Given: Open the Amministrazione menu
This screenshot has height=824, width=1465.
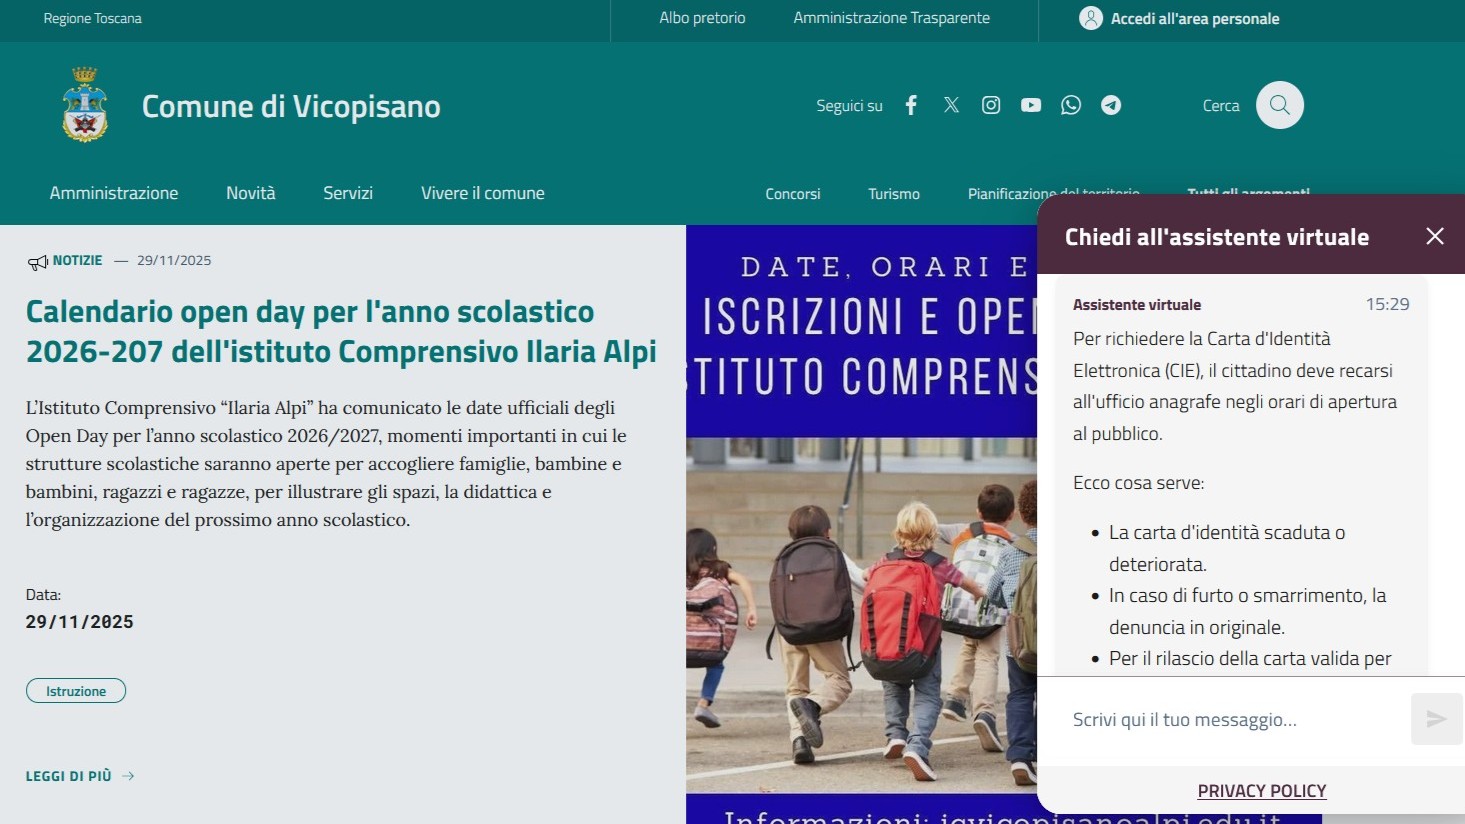Looking at the screenshot, I should pyautogui.click(x=114, y=193).
